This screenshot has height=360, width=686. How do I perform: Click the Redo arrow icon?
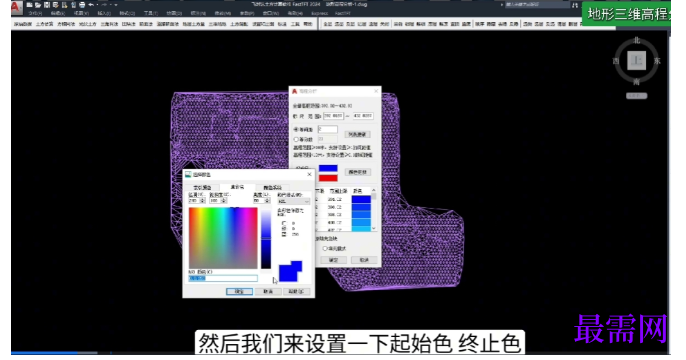(x=105, y=5)
